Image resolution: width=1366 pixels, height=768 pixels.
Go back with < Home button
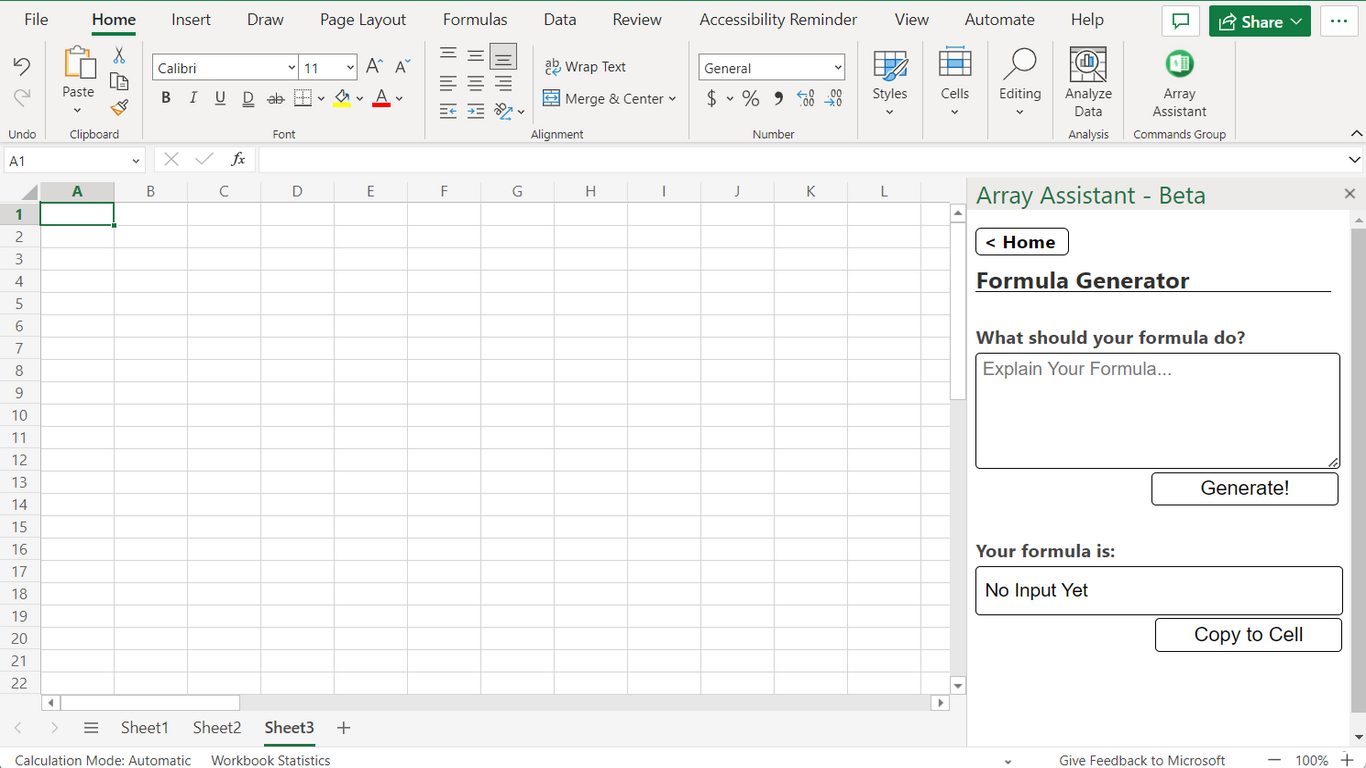[x=1022, y=242]
